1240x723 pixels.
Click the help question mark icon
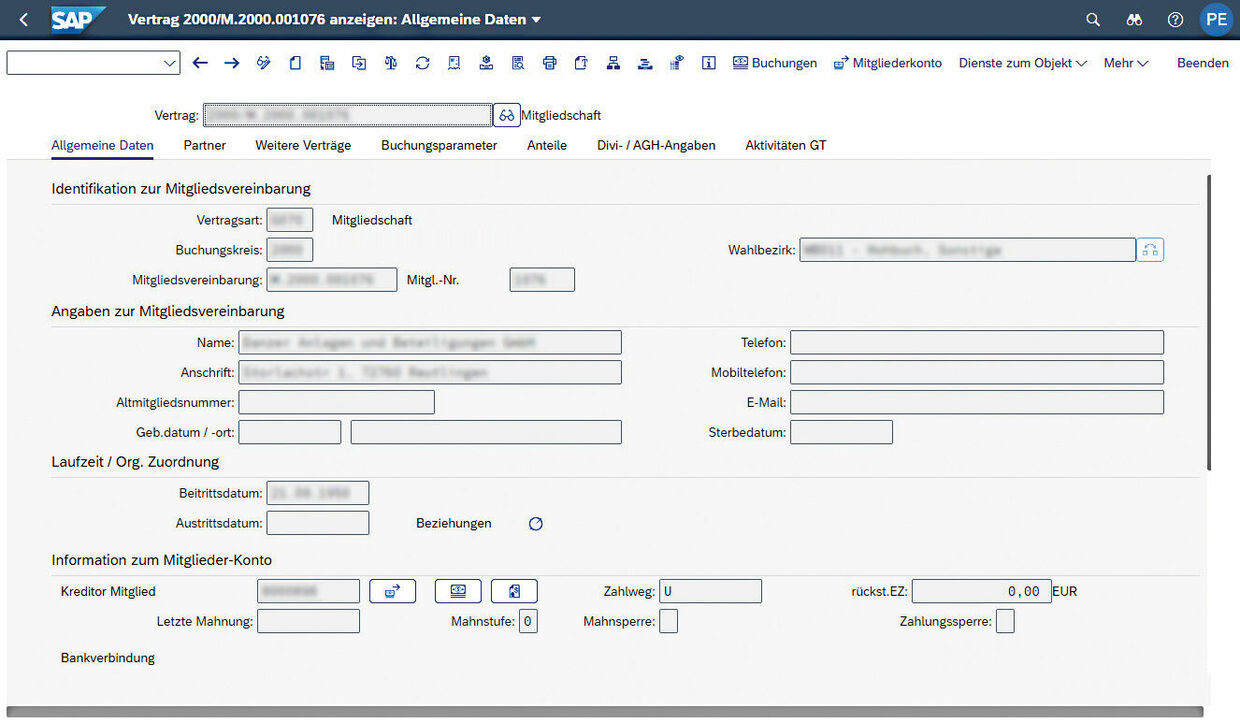1175,20
